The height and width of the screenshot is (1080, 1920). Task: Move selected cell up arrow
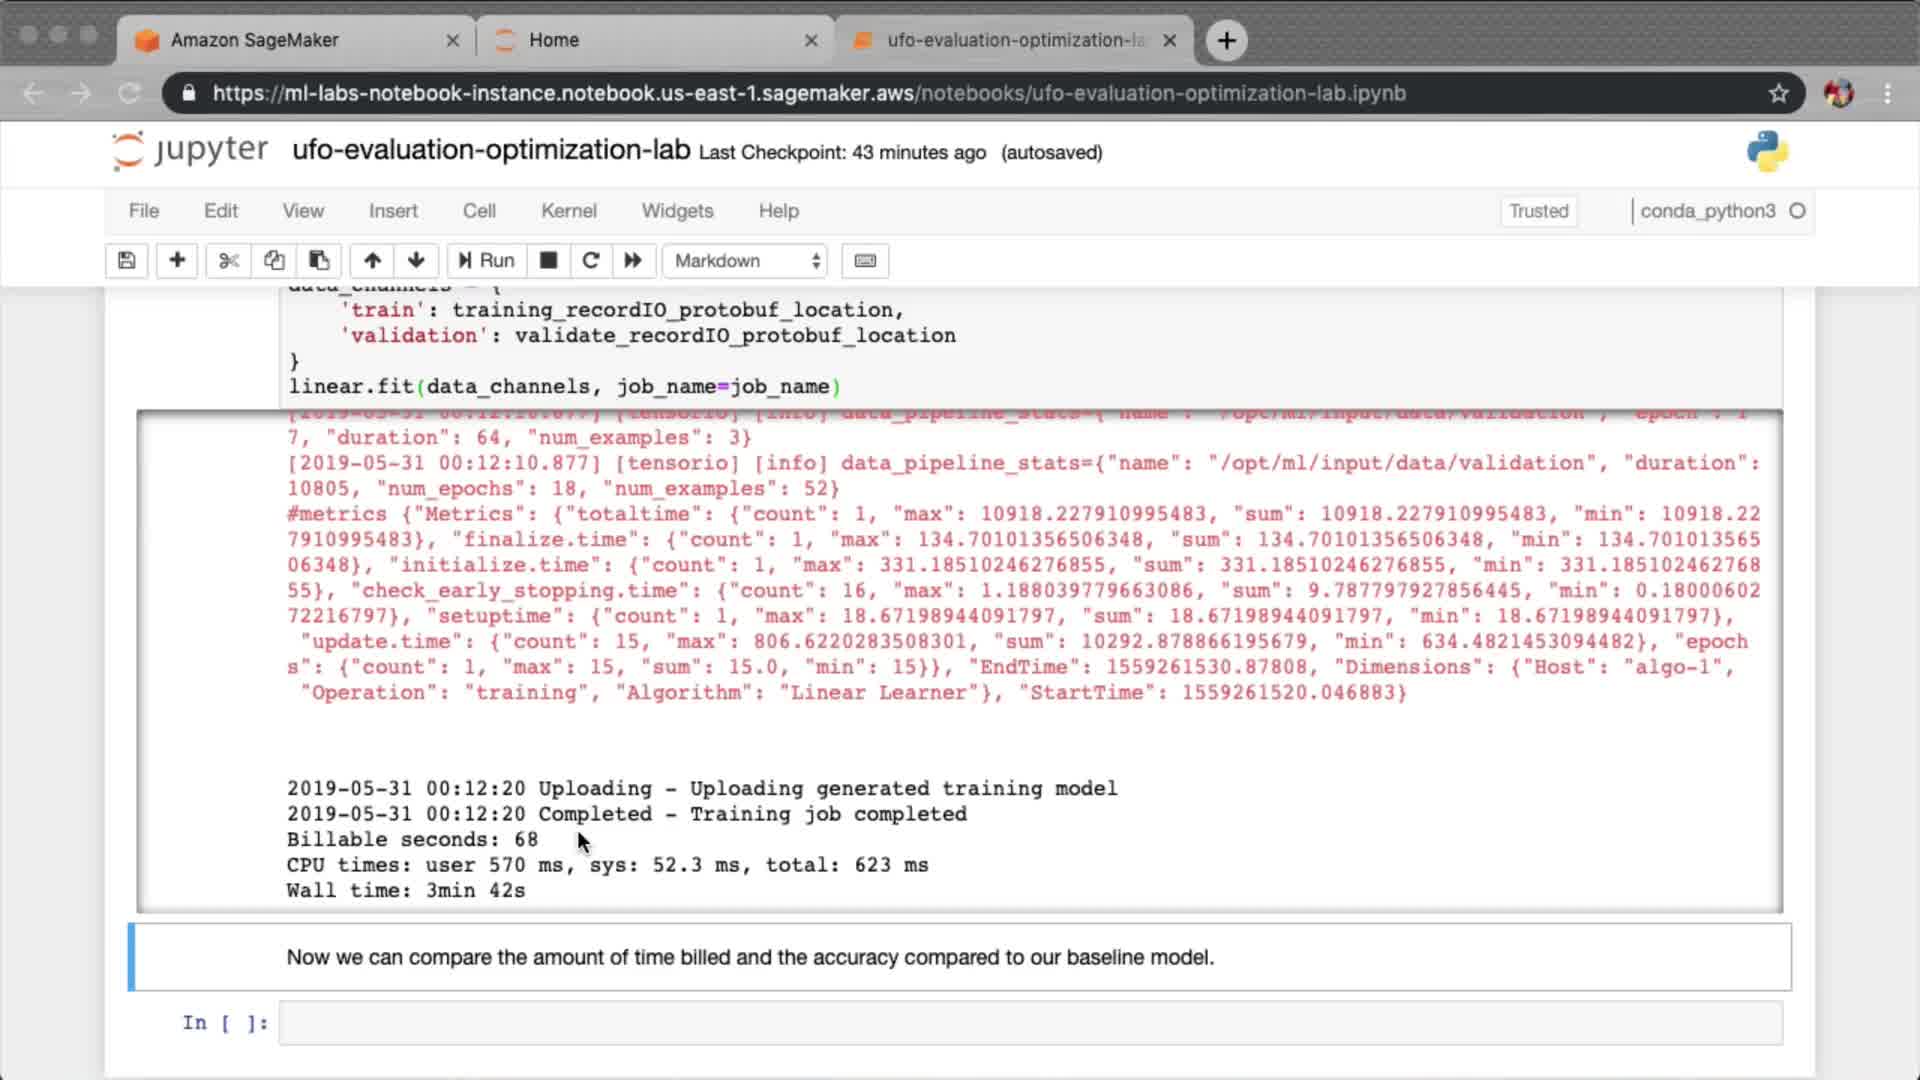pos(372,260)
